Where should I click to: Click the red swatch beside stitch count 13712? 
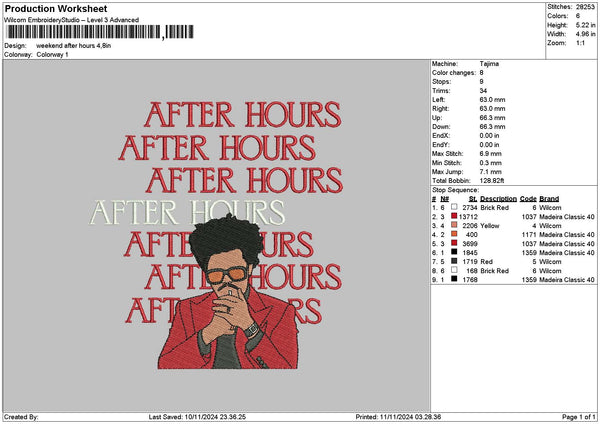click(454, 216)
